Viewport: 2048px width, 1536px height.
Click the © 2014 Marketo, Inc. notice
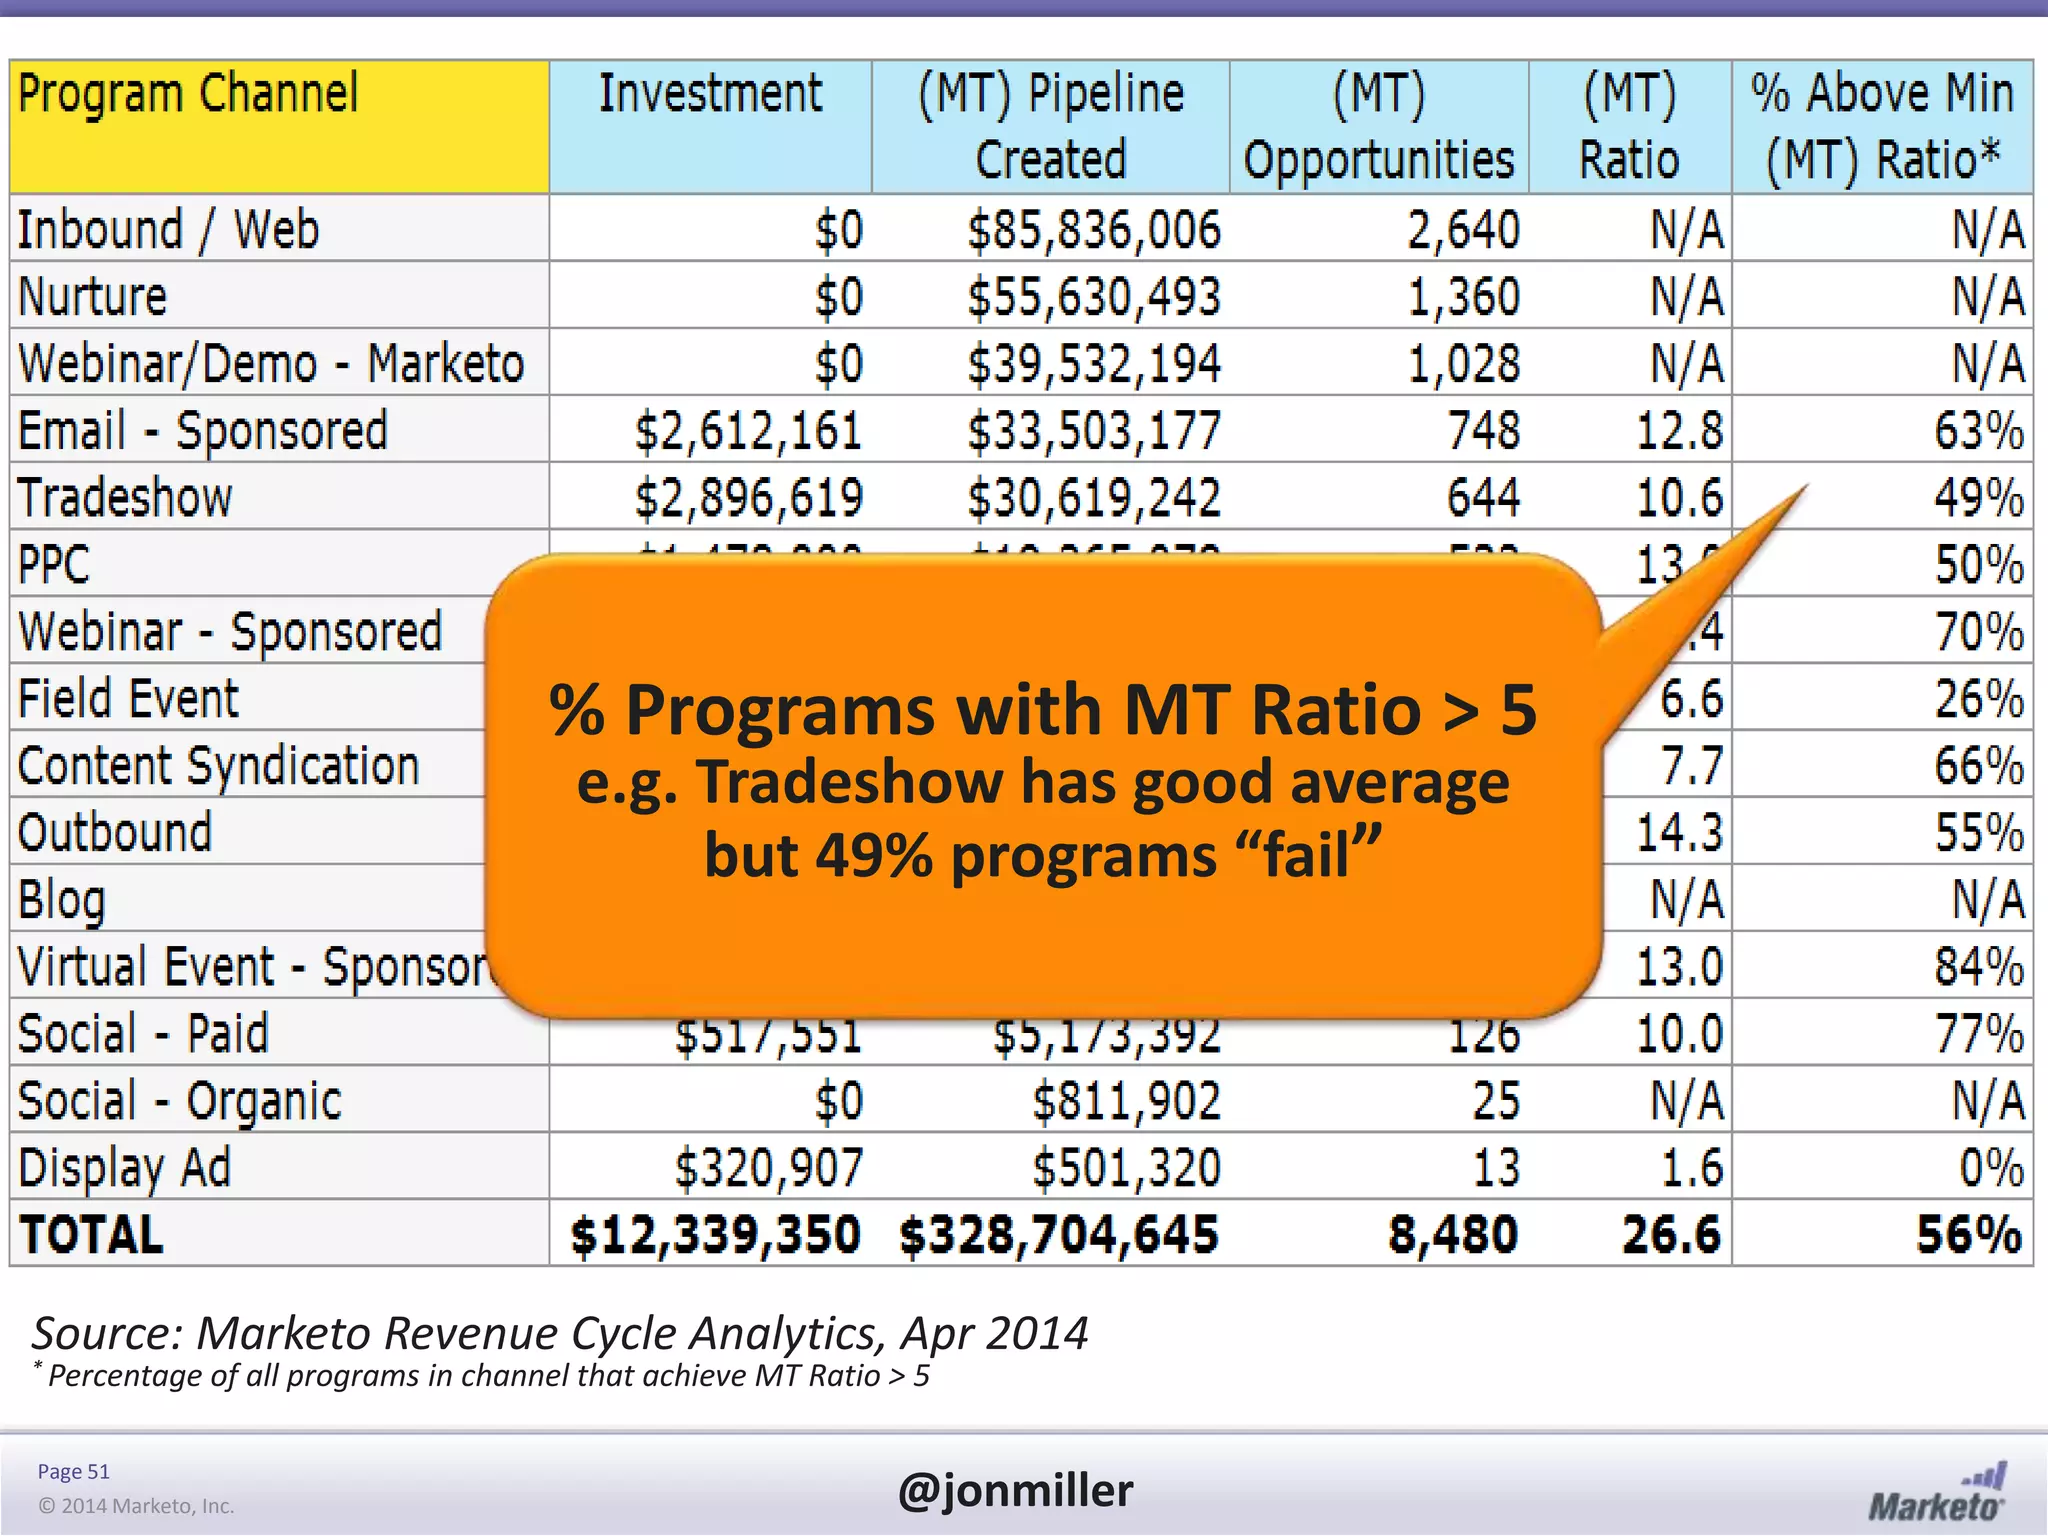pyautogui.click(x=135, y=1506)
